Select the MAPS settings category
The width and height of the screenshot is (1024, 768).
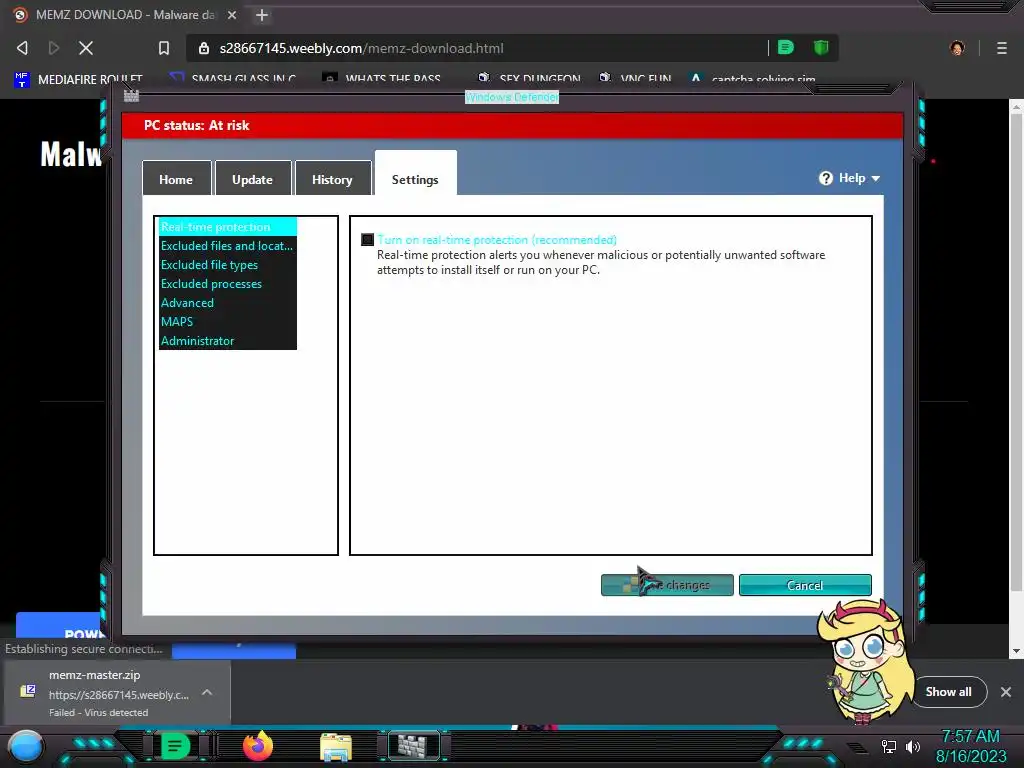[228, 321]
